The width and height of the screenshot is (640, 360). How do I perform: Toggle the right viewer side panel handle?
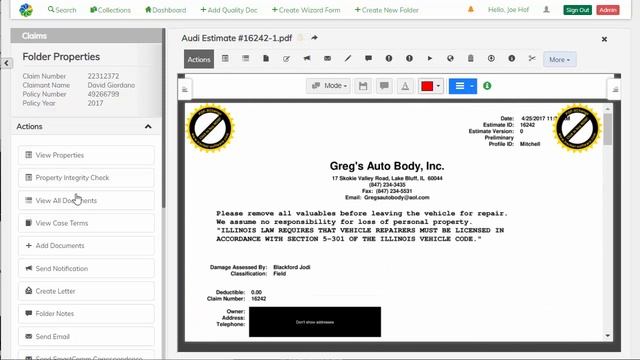[x=615, y=89]
